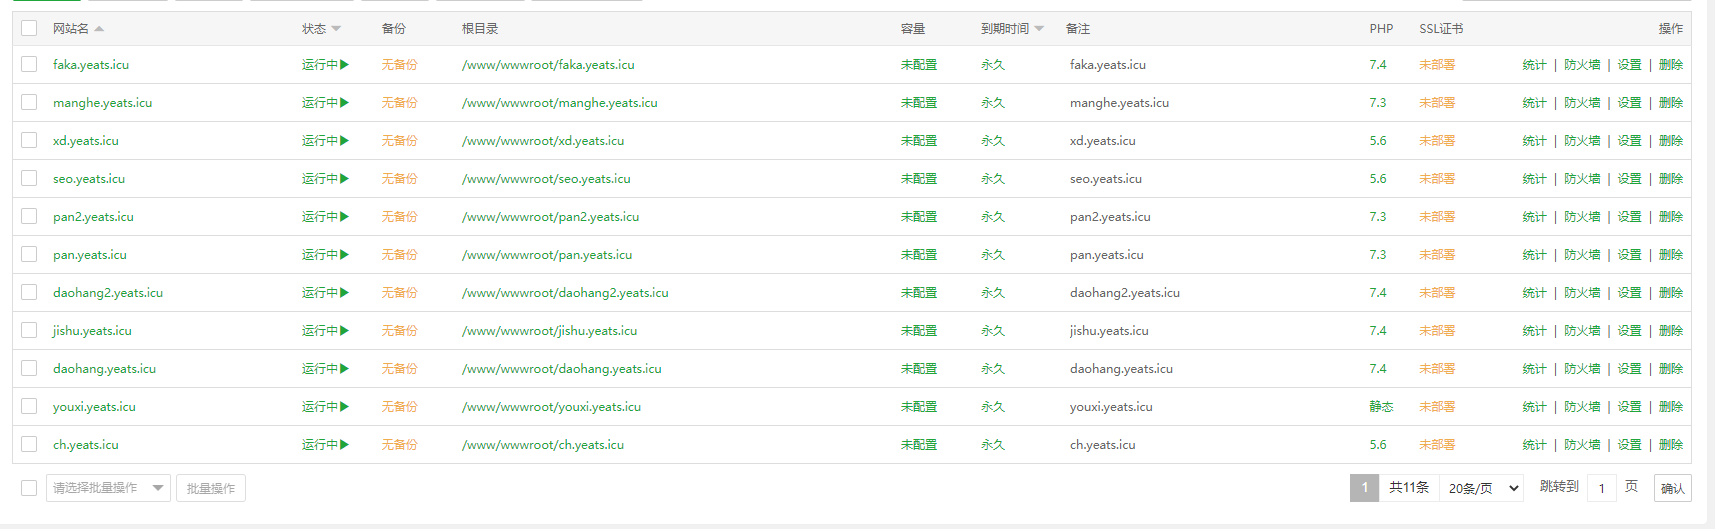This screenshot has width=1715, height=529.
Task: Click 删除 for seo.yeats.icu
Action: click(1671, 179)
